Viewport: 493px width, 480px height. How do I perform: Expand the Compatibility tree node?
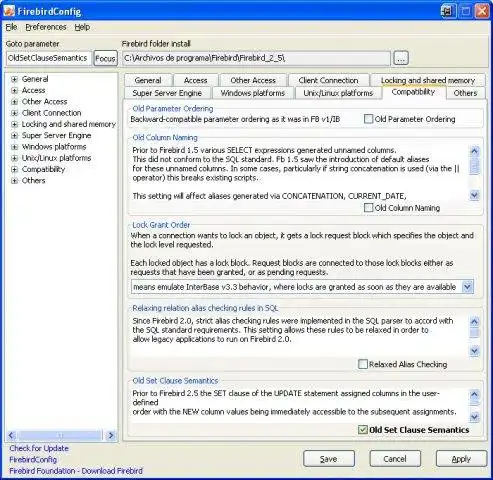pos(14,169)
